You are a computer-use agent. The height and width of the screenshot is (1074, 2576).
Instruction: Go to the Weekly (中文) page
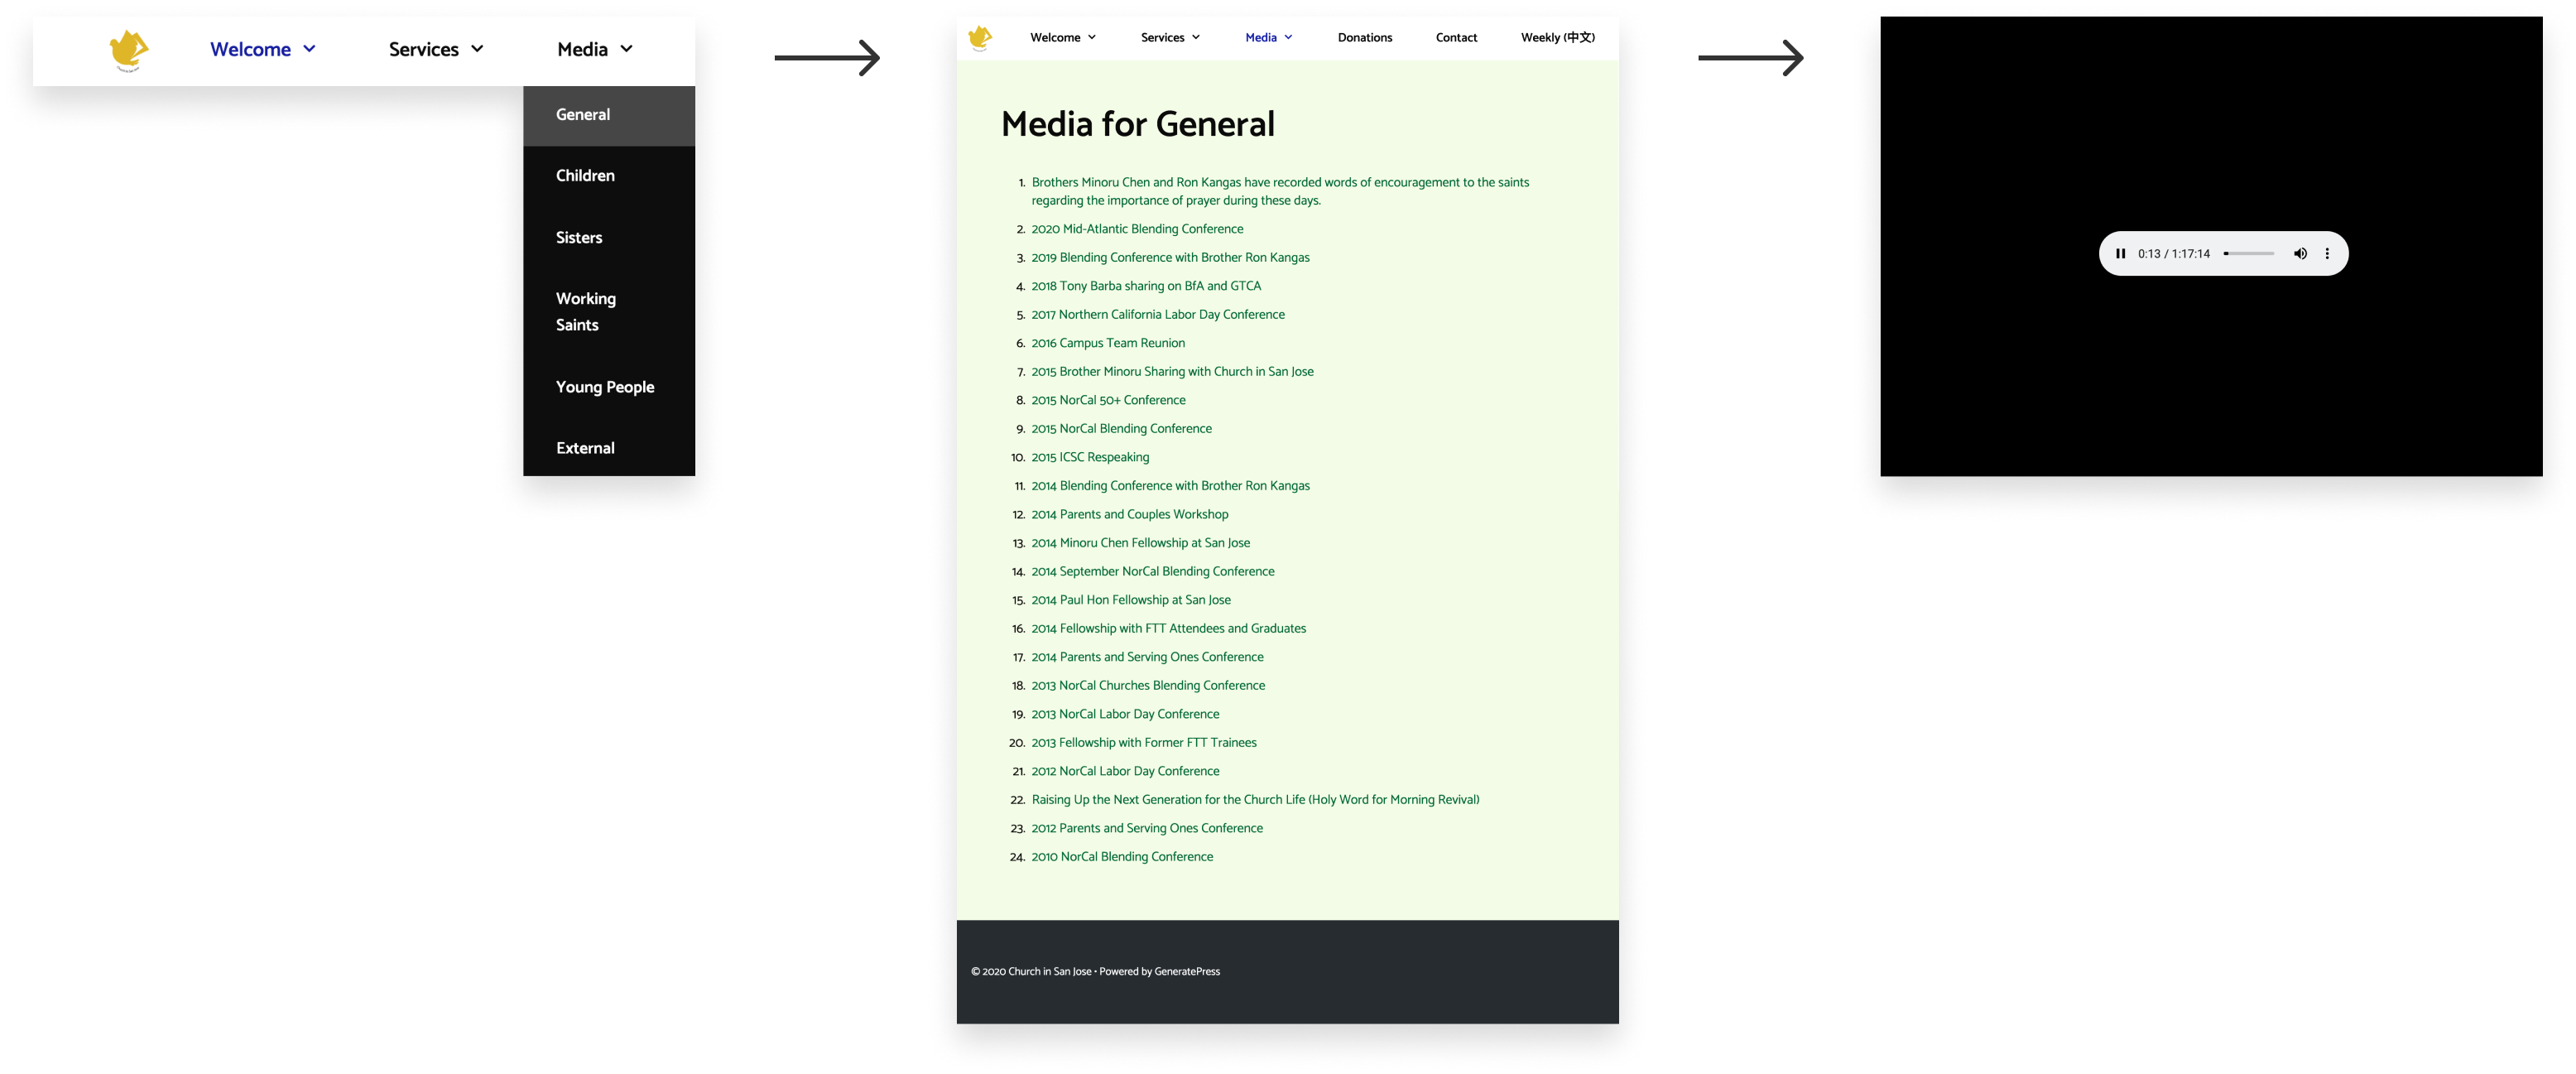pos(1557,38)
